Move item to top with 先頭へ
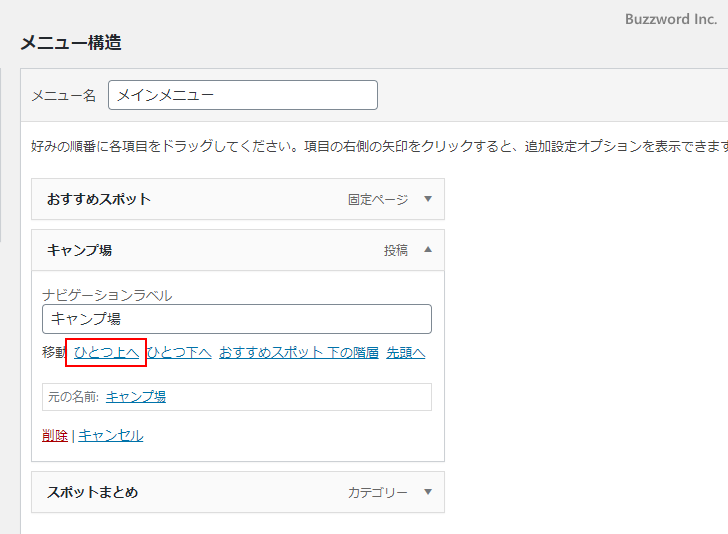Screen dimensions: 728x534 point(405,352)
